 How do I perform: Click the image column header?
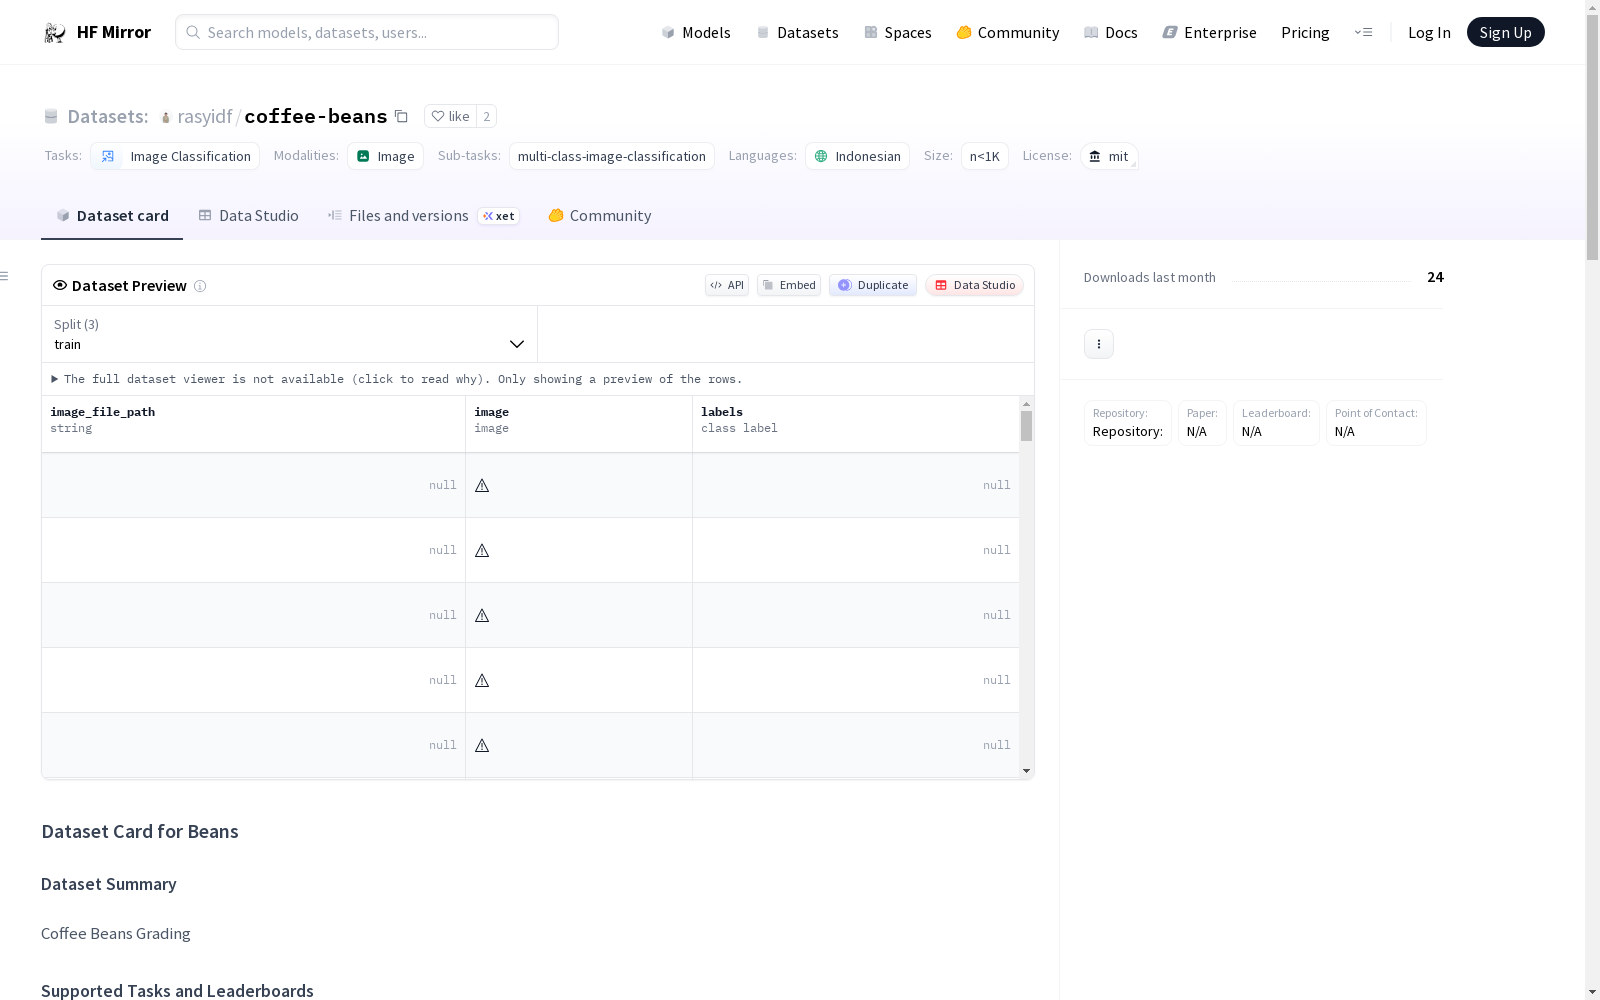[578, 424]
